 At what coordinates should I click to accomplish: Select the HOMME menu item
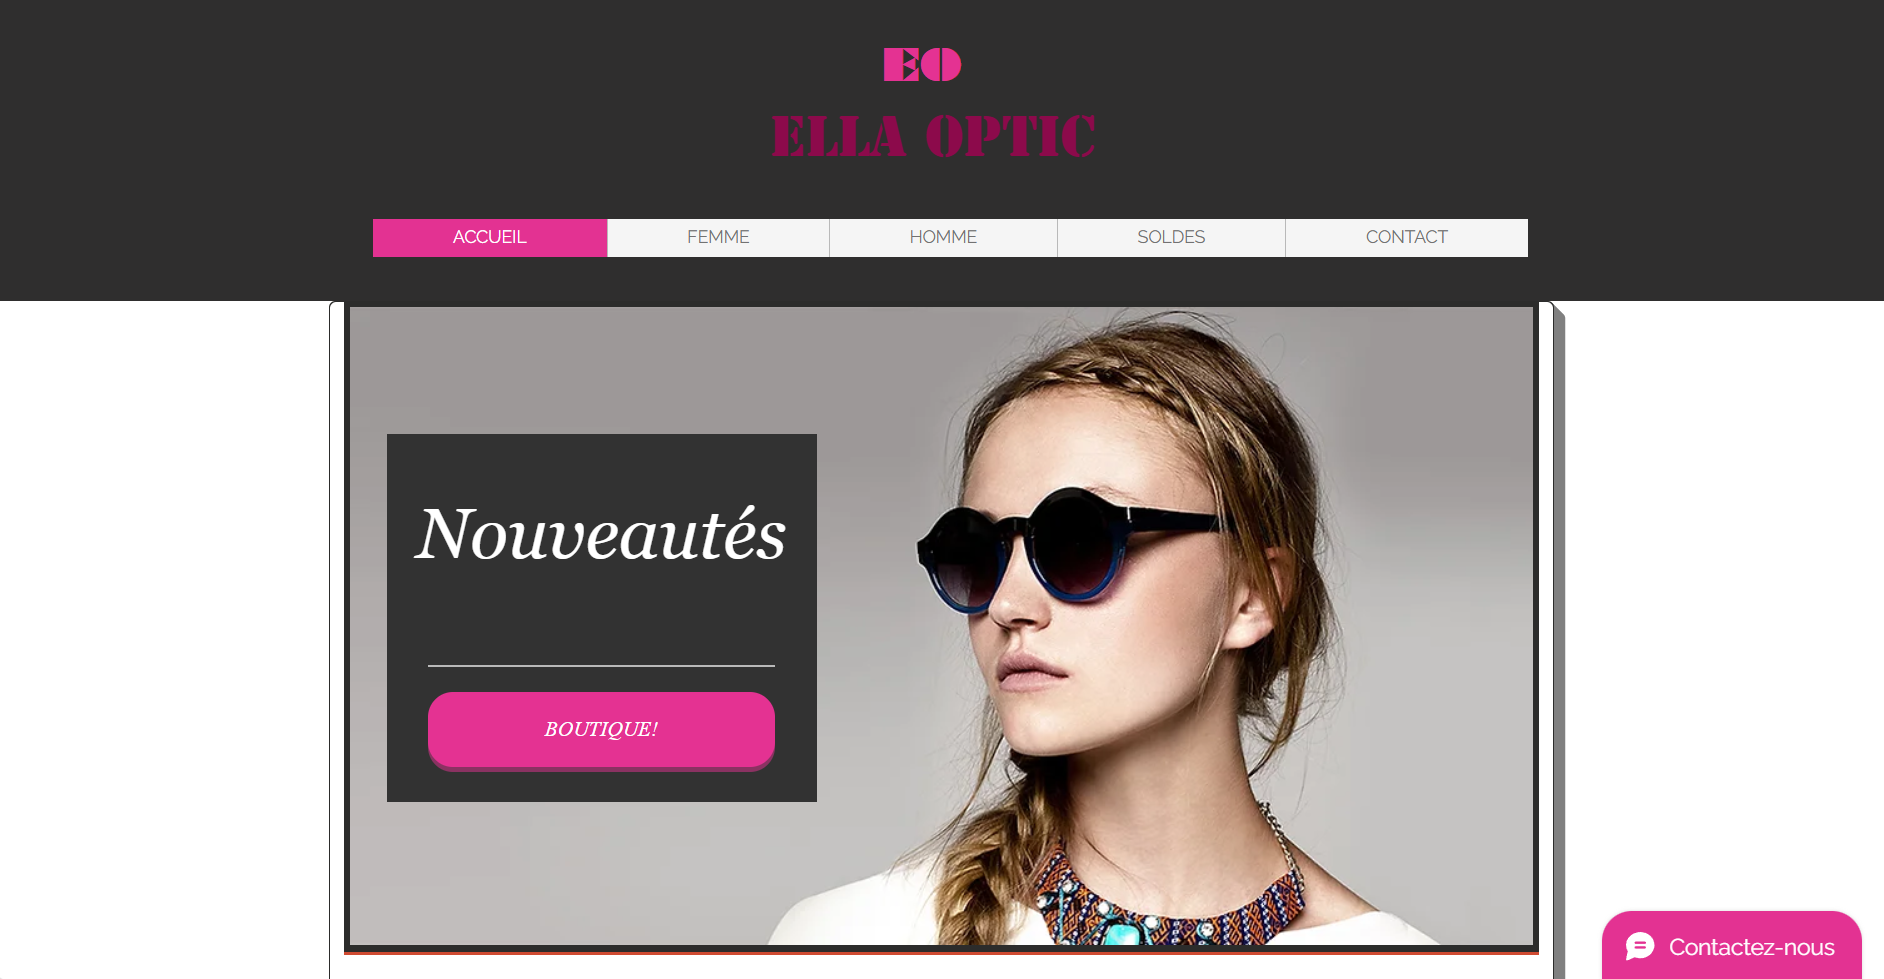click(943, 238)
